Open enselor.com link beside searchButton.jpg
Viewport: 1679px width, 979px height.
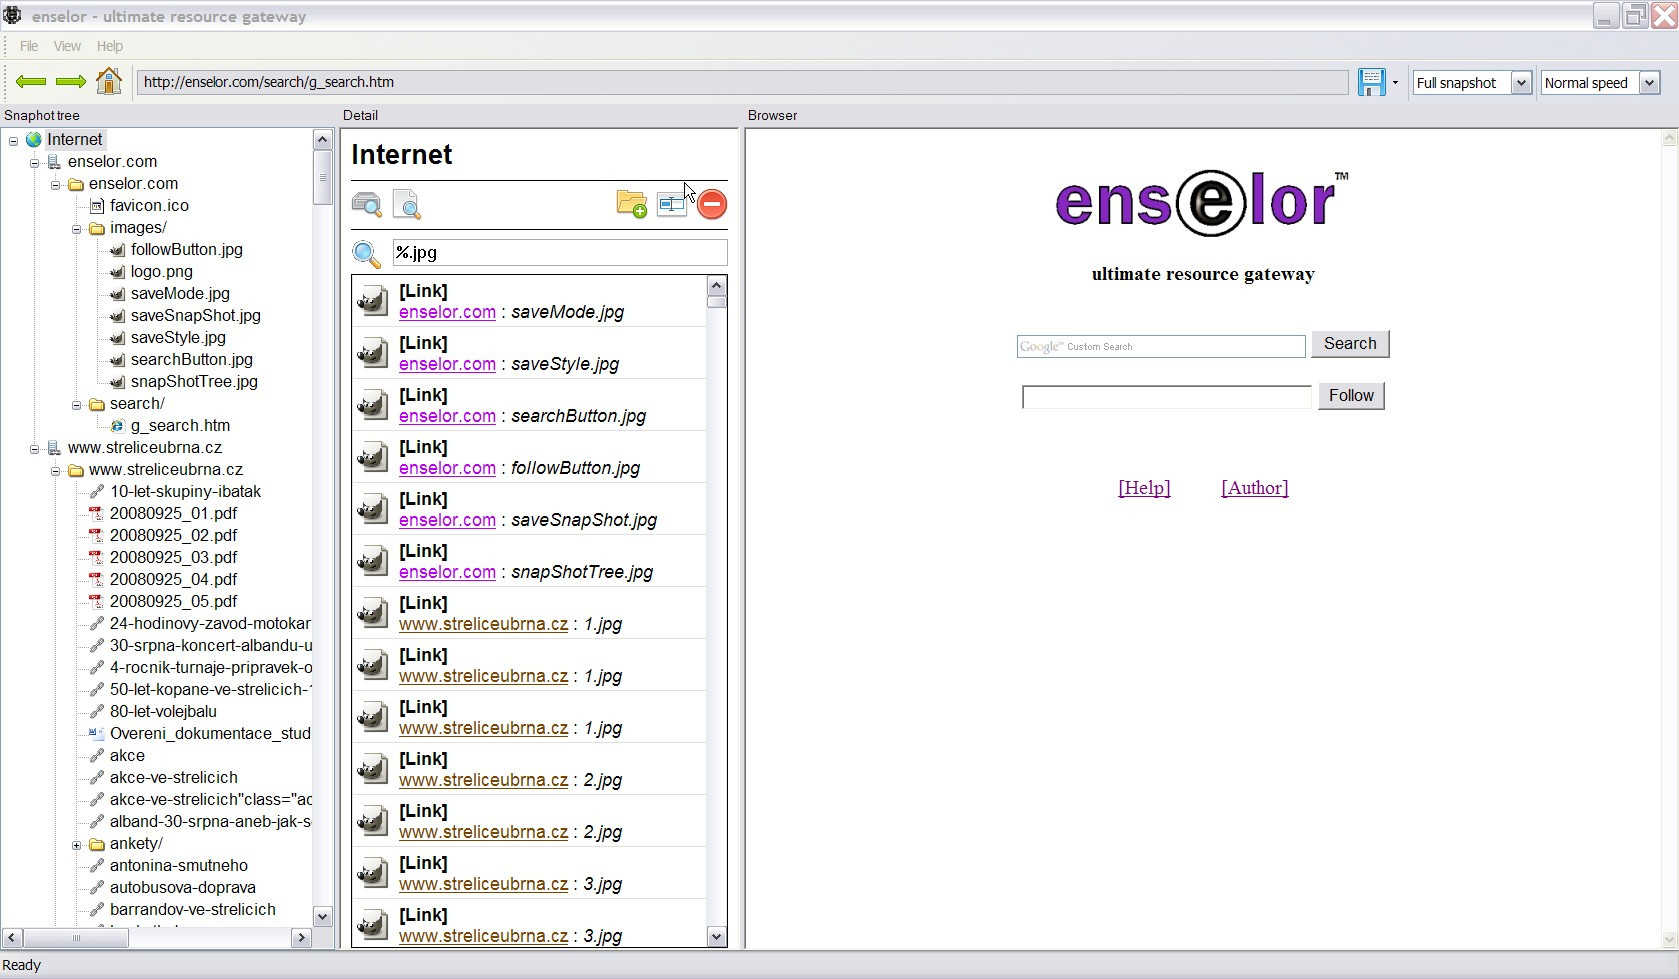click(447, 416)
